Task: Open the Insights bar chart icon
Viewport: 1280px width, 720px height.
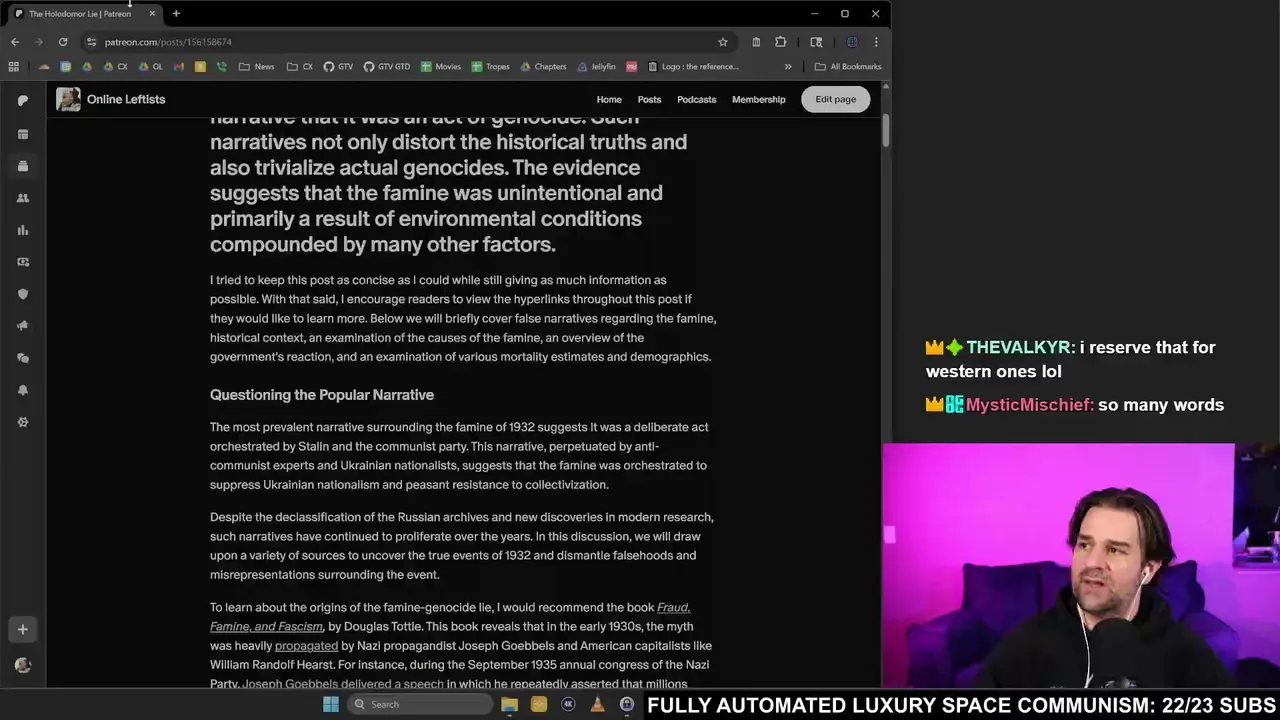Action: 23,230
